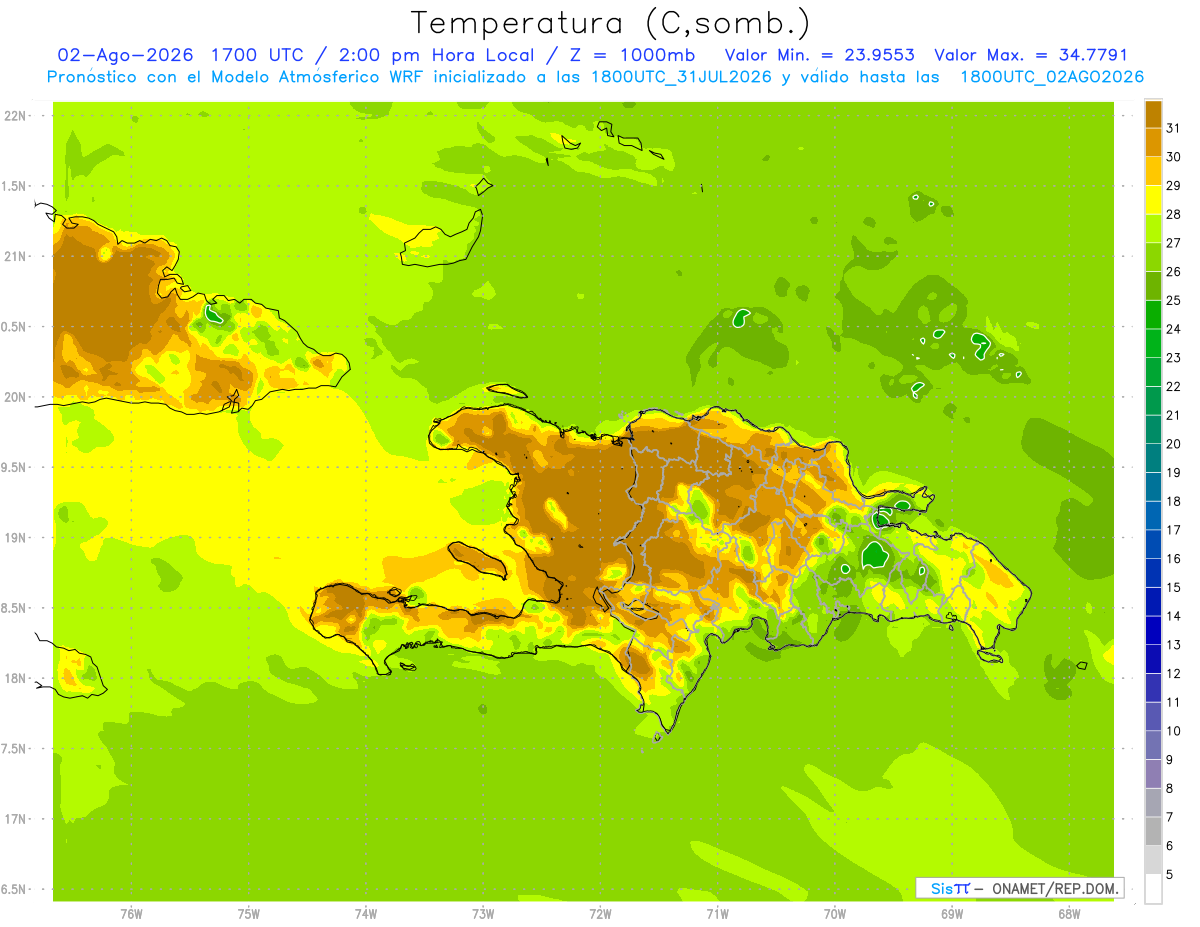The height and width of the screenshot is (927, 1200).
Task: Click the "74W" longitude axis label
Action: pyautogui.click(x=365, y=914)
